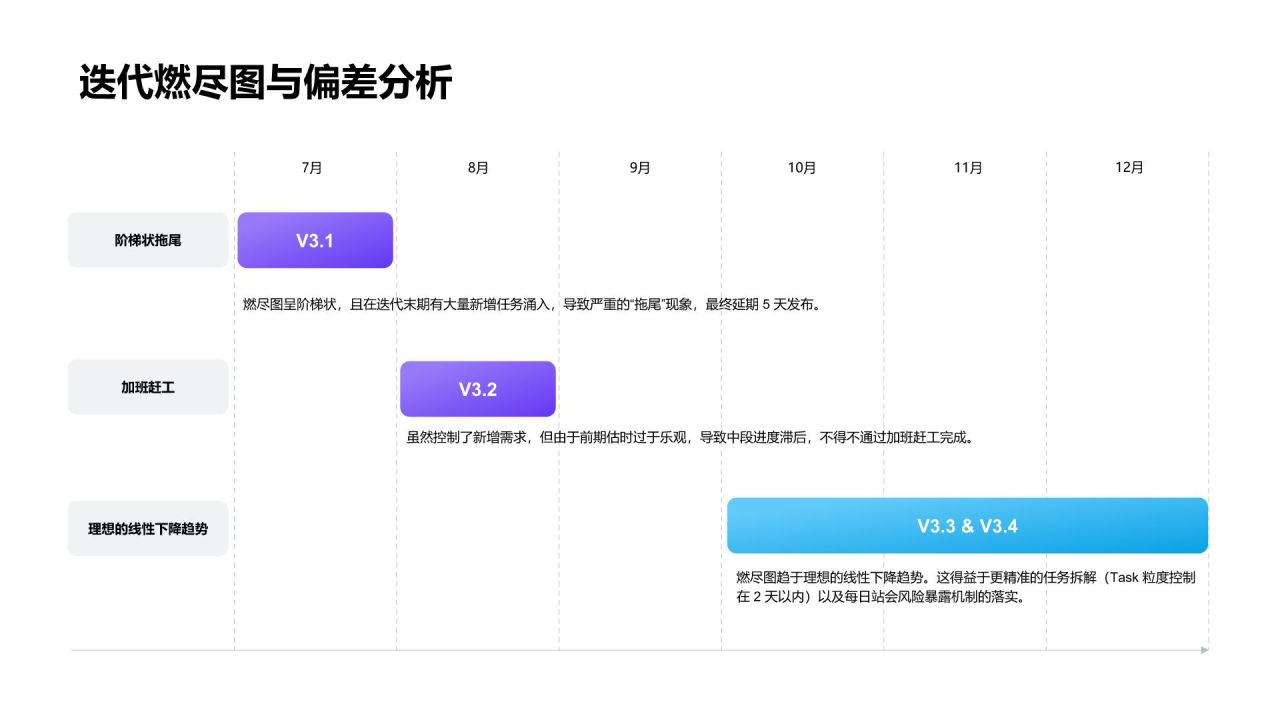Click the blue V3.3 & V3.4 bar
The image size is (1280, 720).
(x=967, y=525)
